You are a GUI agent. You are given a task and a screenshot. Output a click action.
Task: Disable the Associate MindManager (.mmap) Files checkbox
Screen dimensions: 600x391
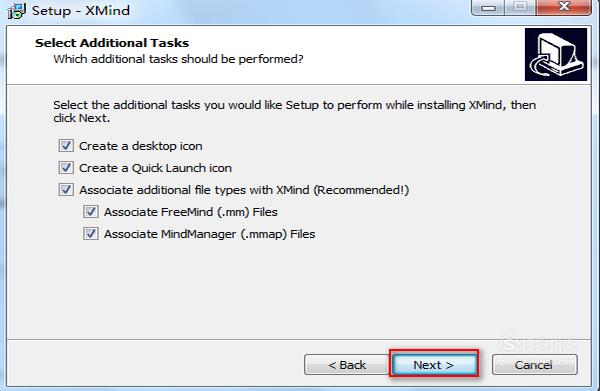point(91,234)
